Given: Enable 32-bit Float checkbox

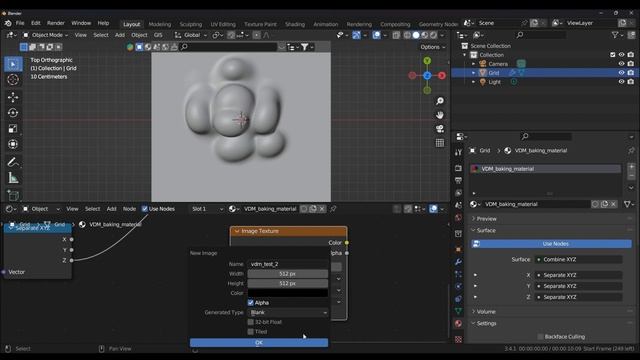Looking at the screenshot, I should coord(251,322).
